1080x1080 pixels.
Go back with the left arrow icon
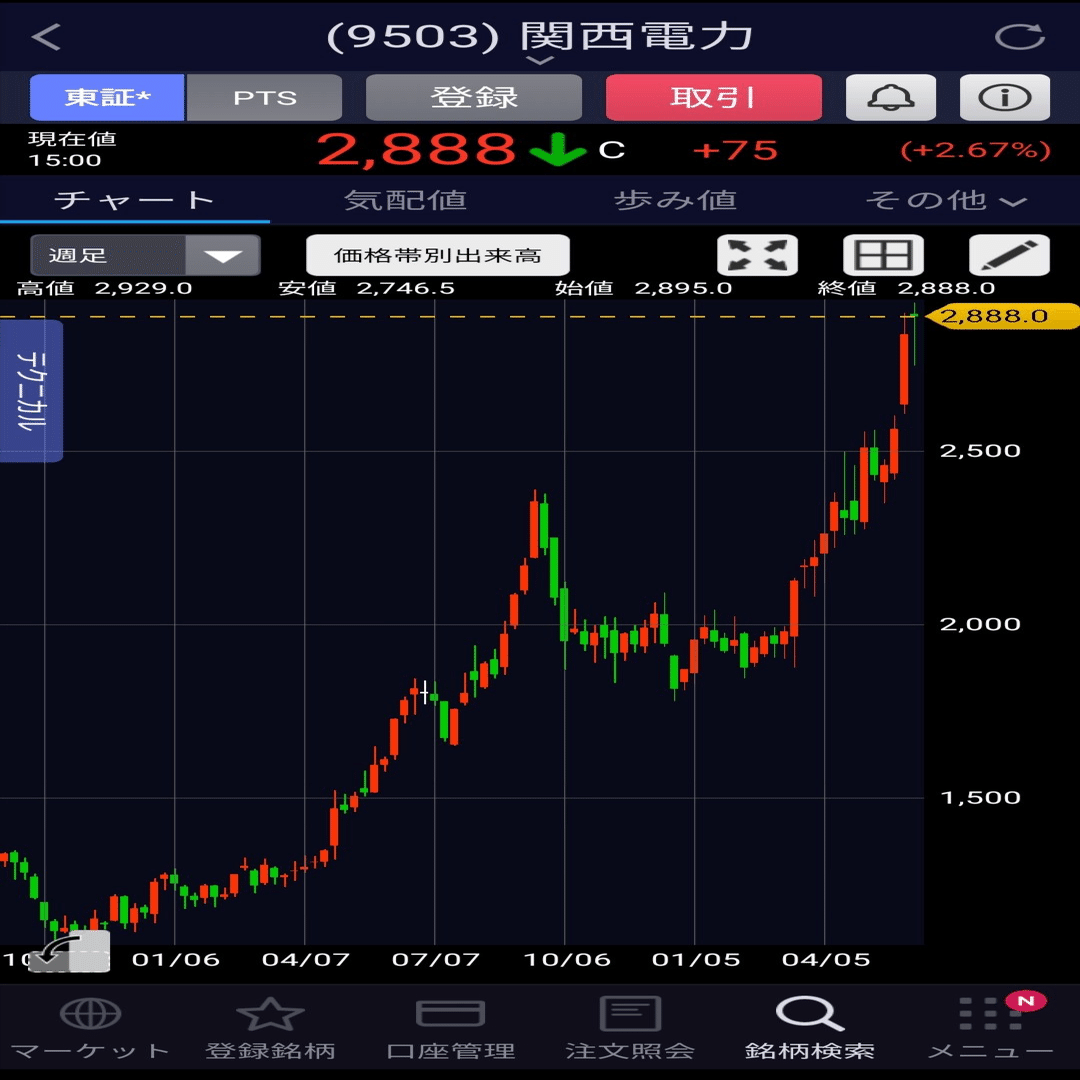coord(46,37)
